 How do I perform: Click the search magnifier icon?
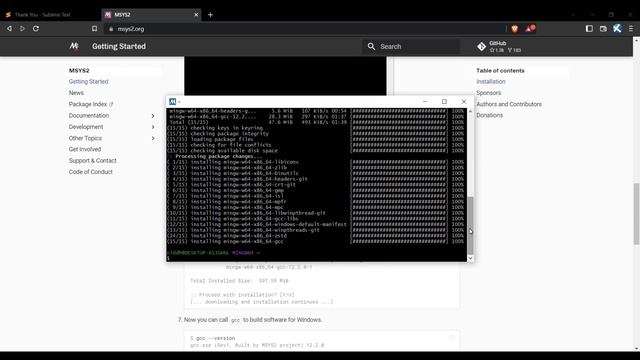[371, 47]
